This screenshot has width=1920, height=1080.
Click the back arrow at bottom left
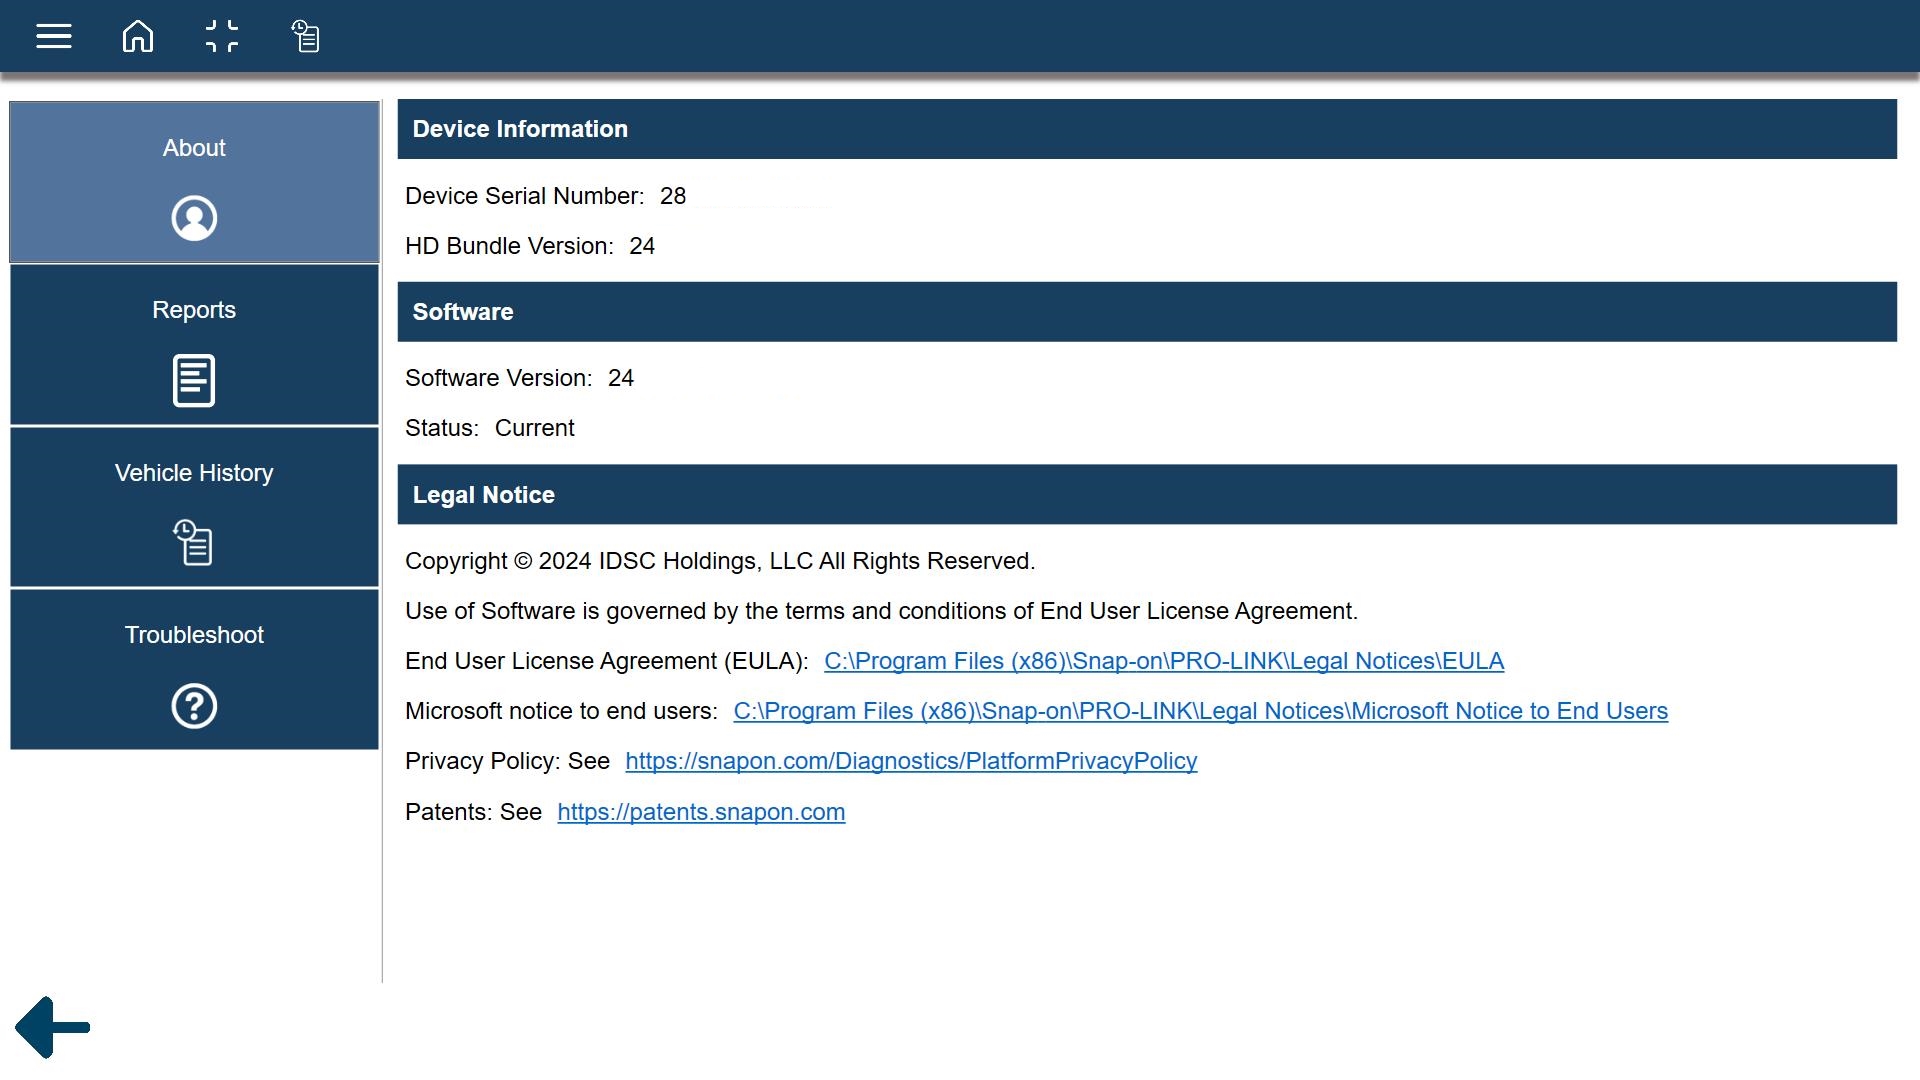53,1027
